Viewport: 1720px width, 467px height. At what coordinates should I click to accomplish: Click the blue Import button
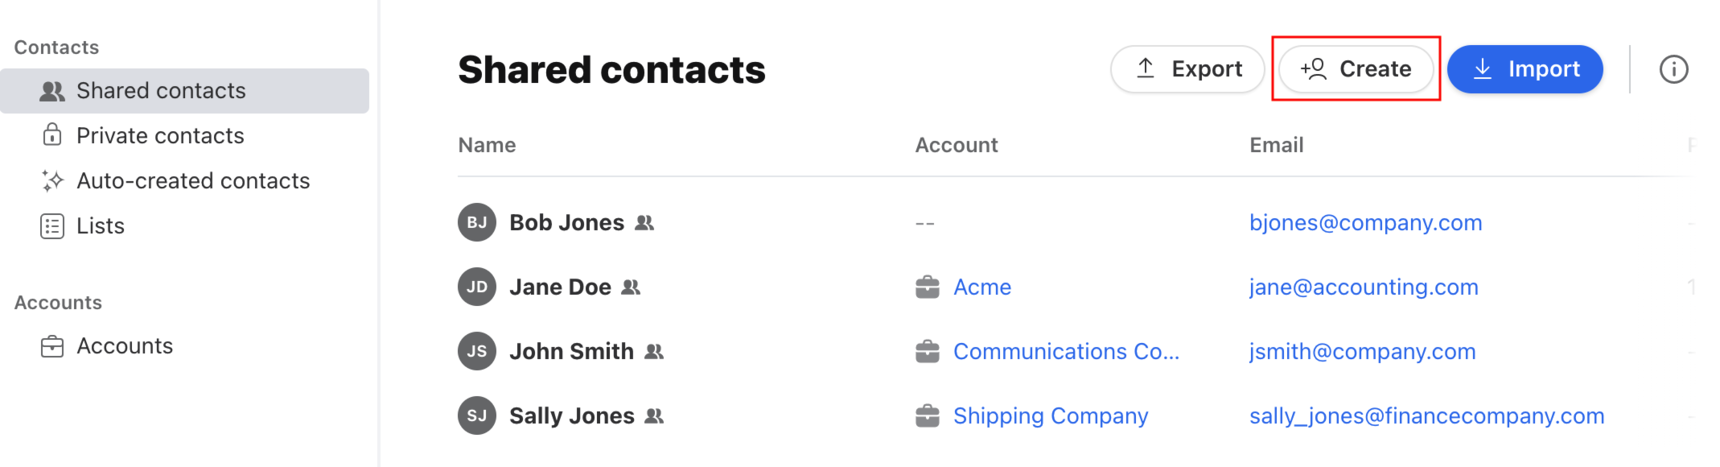click(x=1525, y=69)
